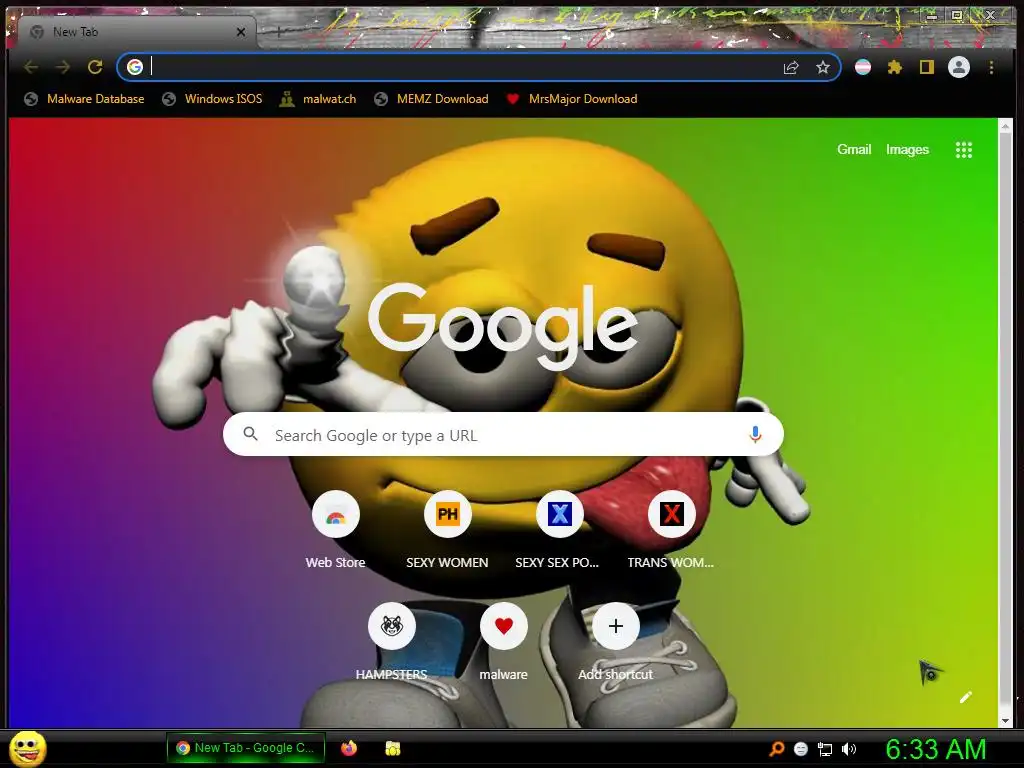Click the 6:33 AM clock

[x=935, y=749]
